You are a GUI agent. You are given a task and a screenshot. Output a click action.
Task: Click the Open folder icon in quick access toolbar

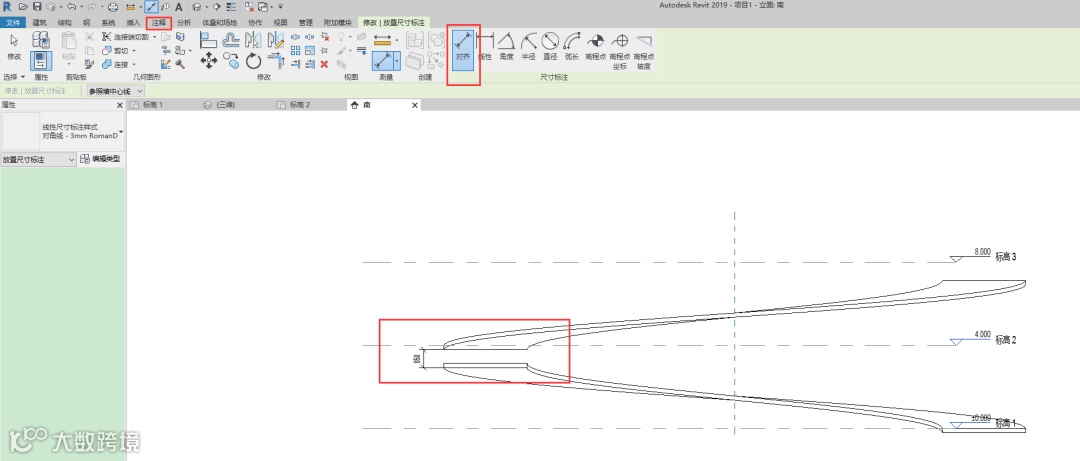click(24, 6)
